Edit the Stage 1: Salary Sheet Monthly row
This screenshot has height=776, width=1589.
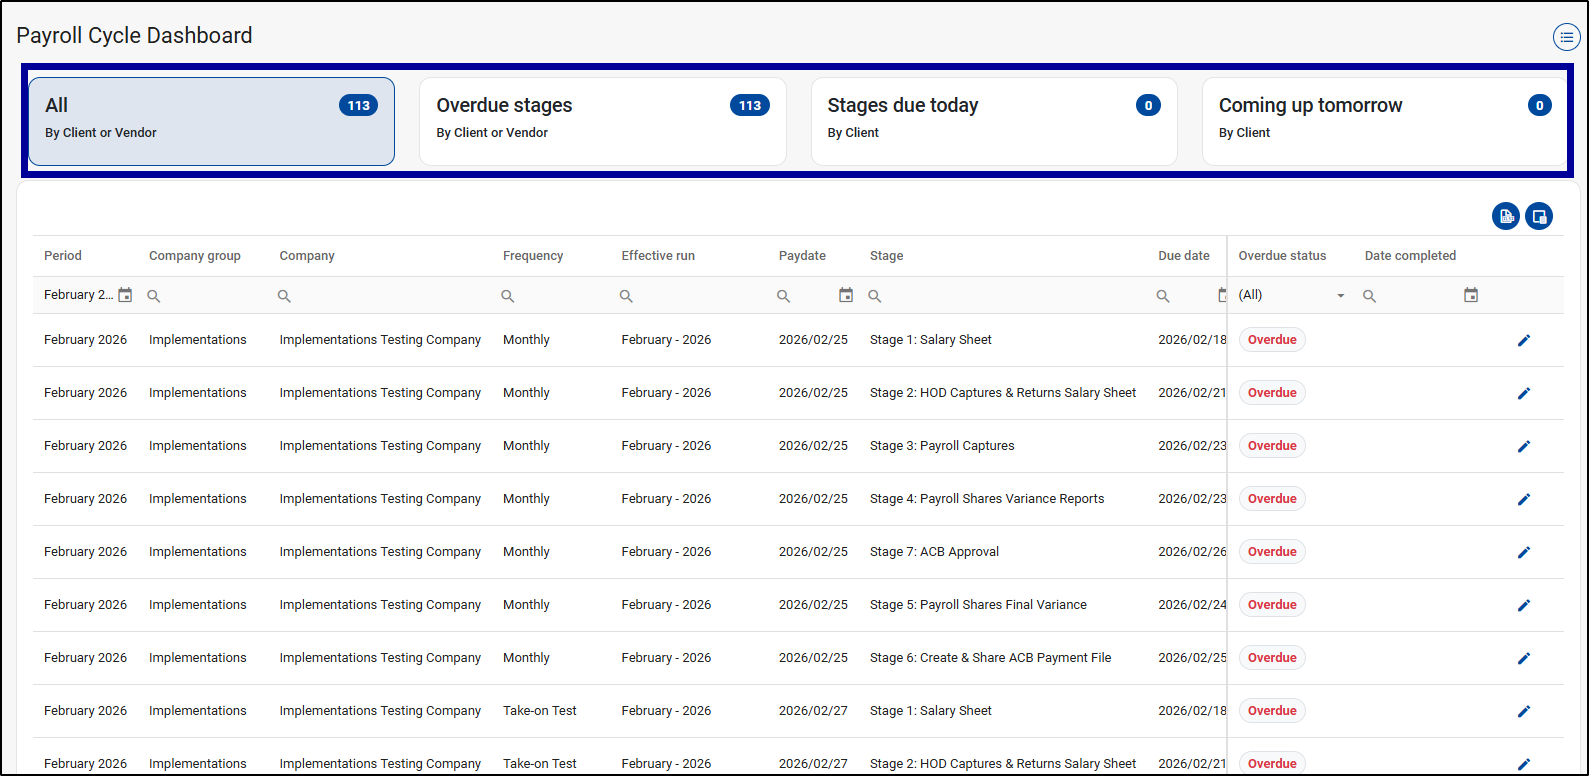(1523, 340)
